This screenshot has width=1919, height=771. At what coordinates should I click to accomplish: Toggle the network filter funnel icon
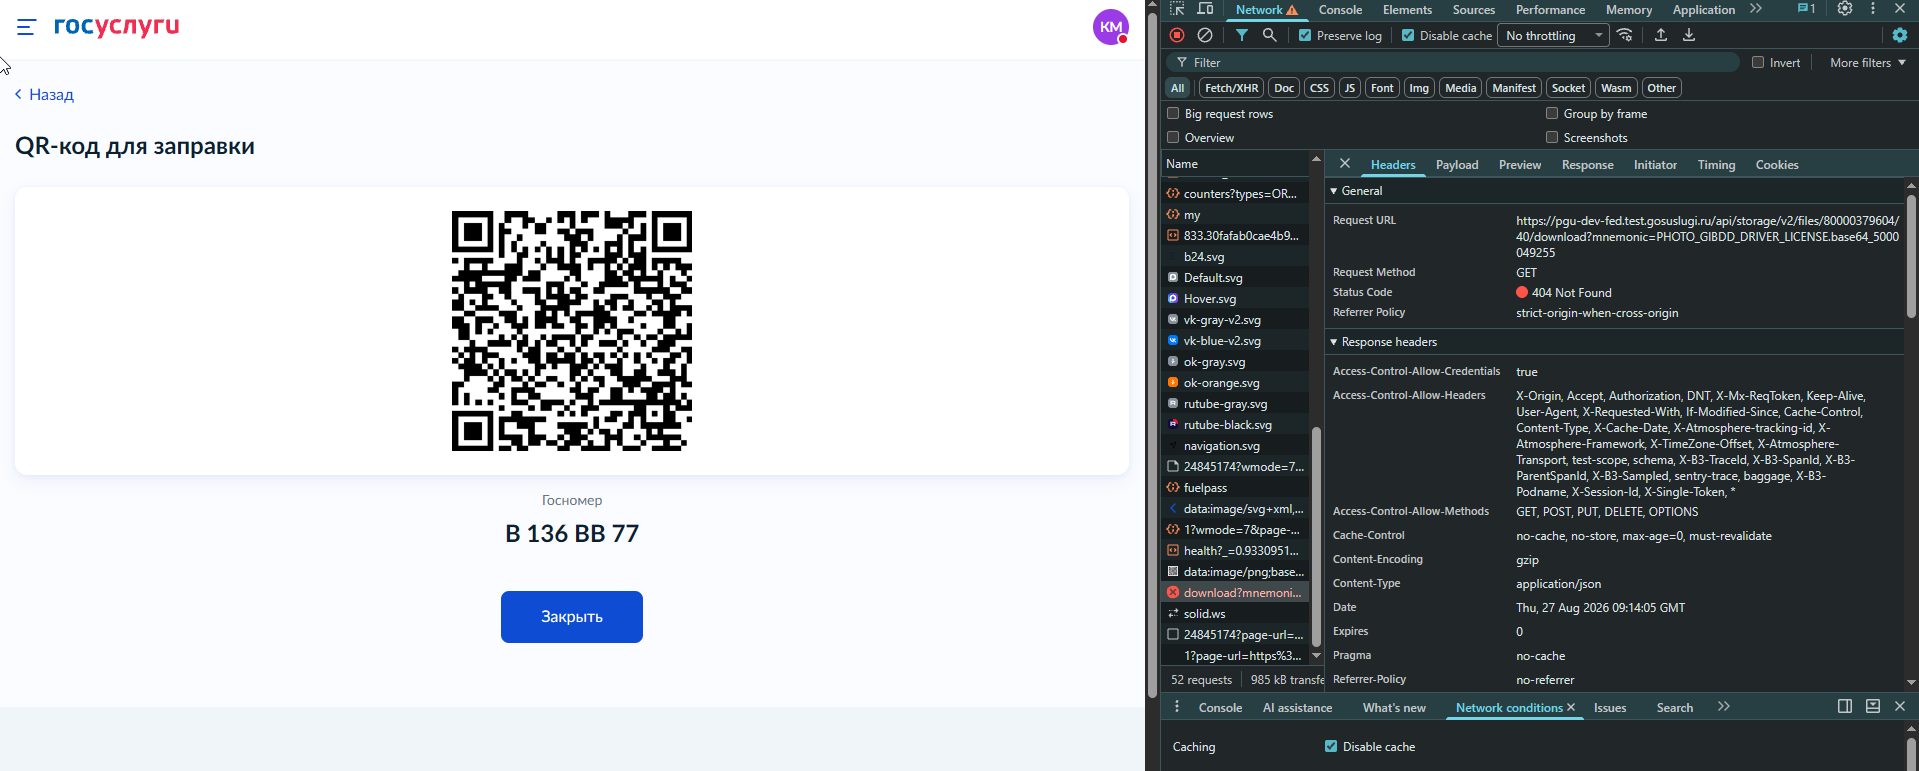point(1241,35)
